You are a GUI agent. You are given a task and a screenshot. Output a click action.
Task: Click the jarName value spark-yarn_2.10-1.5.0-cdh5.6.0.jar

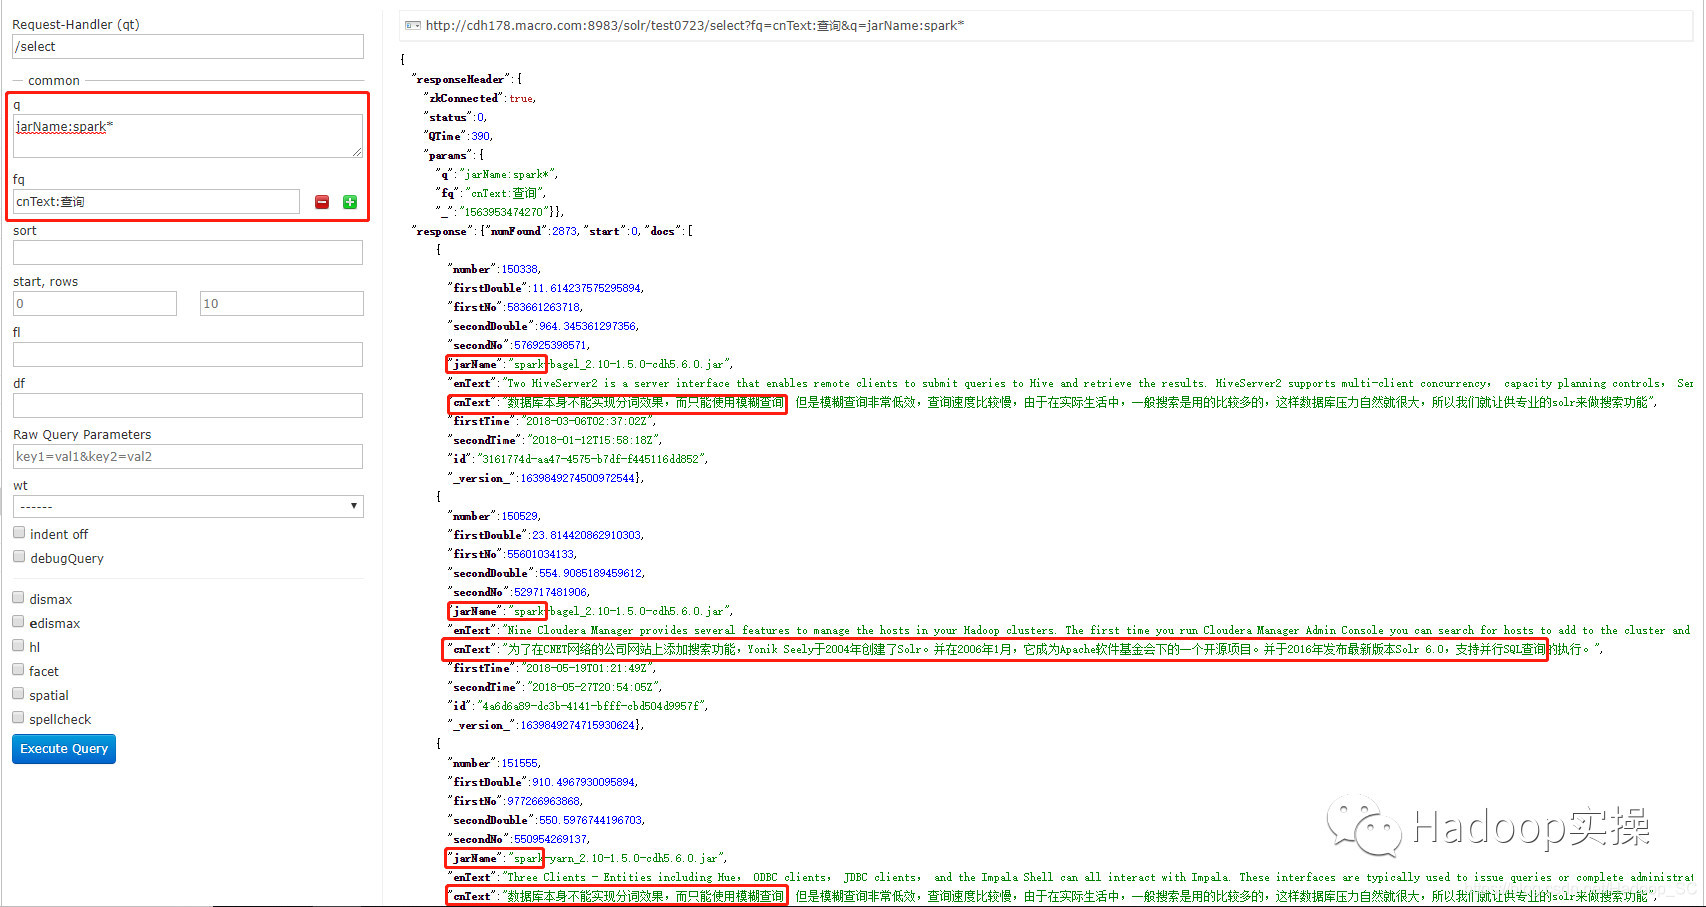pos(617,858)
